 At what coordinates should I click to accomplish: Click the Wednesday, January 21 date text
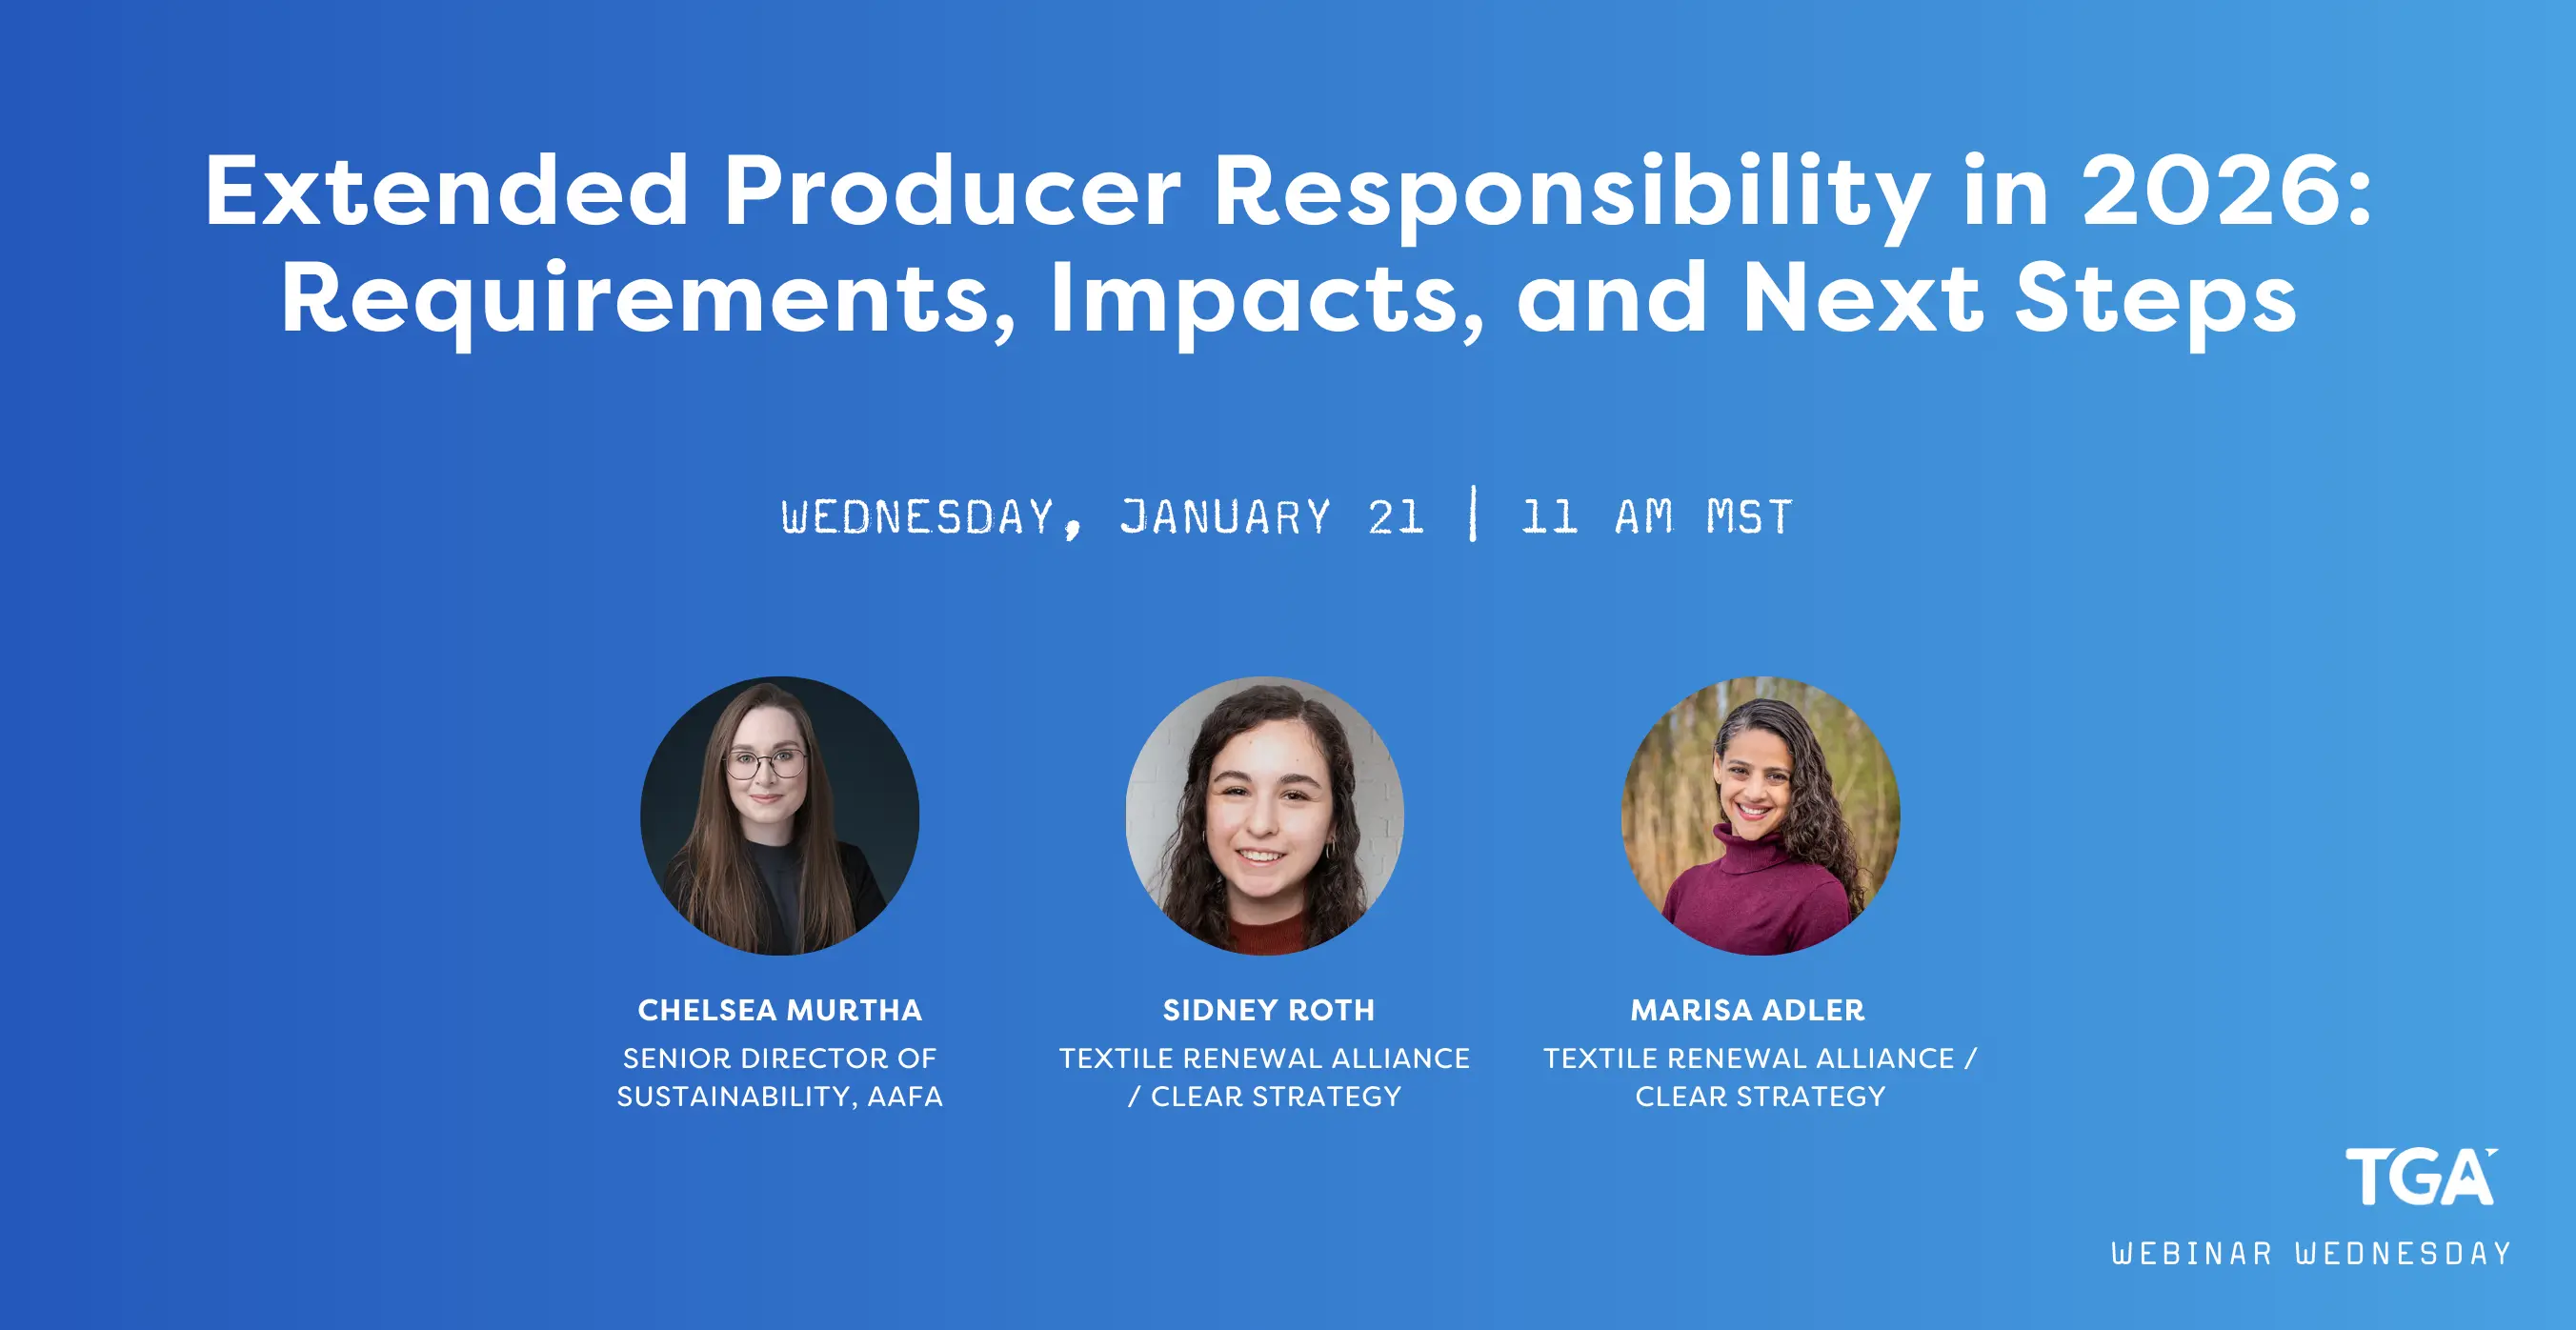tap(1102, 517)
